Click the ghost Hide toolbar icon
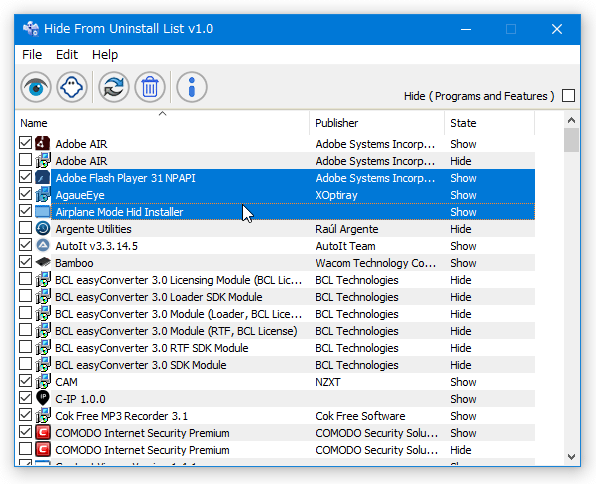The width and height of the screenshot is (596, 484). click(72, 87)
